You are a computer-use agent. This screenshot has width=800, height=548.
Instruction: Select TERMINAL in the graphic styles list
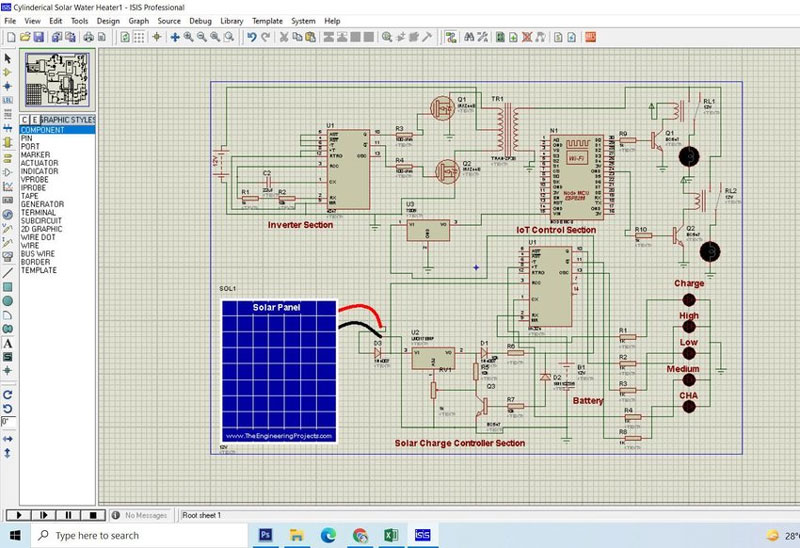point(57,212)
